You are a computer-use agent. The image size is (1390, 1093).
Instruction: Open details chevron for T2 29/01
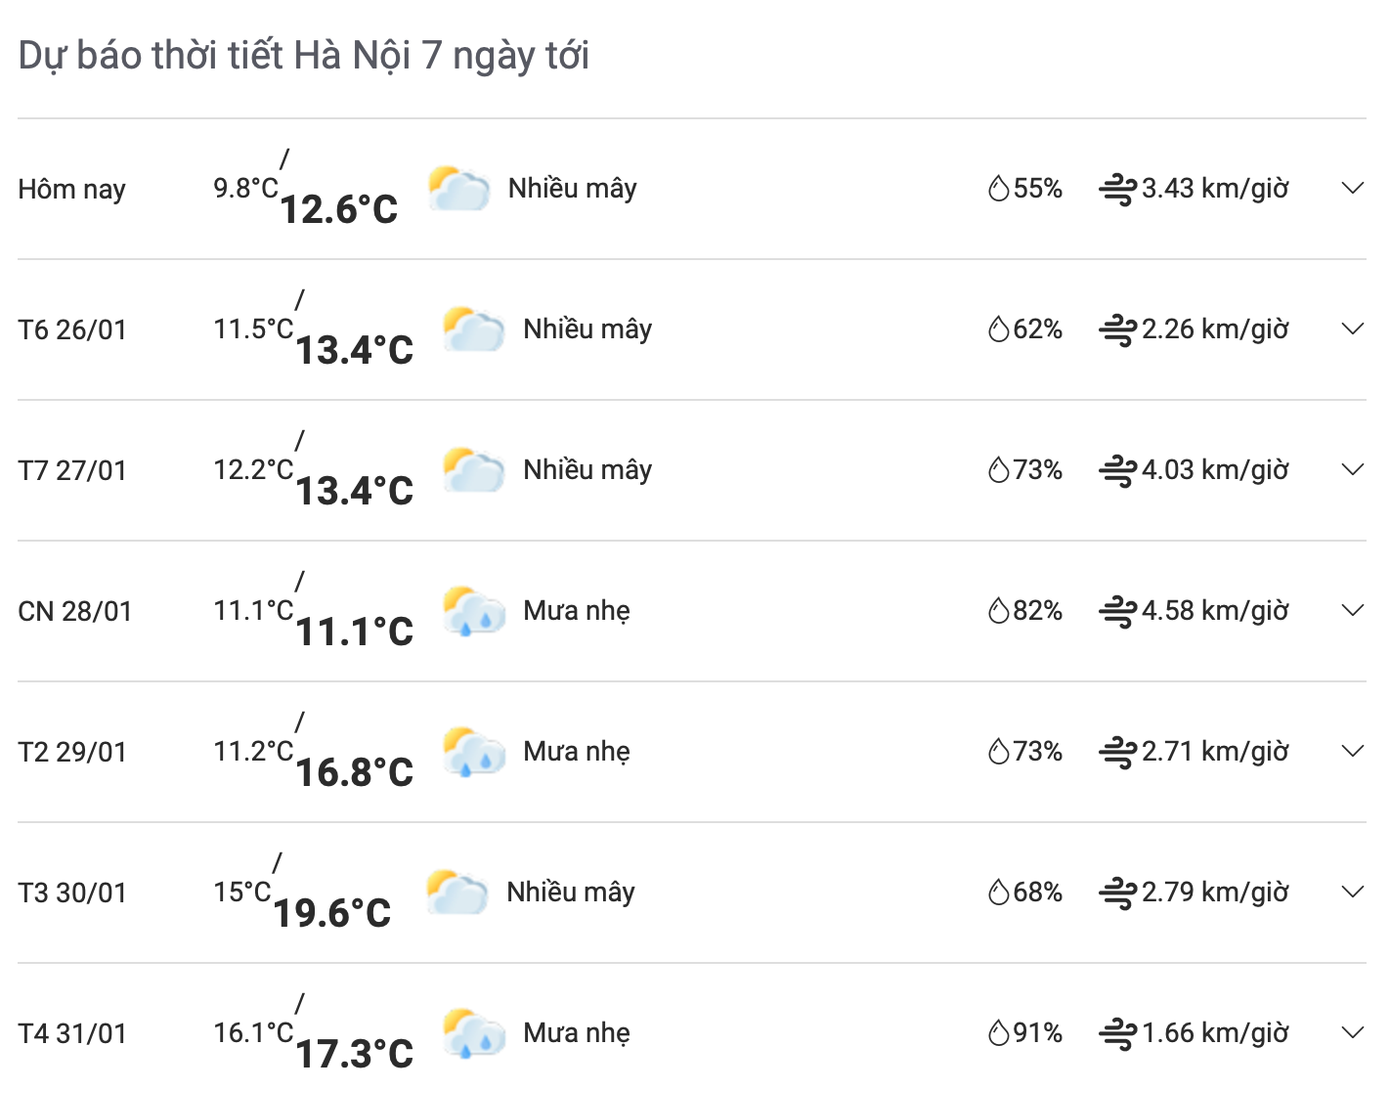pyautogui.click(x=1352, y=751)
